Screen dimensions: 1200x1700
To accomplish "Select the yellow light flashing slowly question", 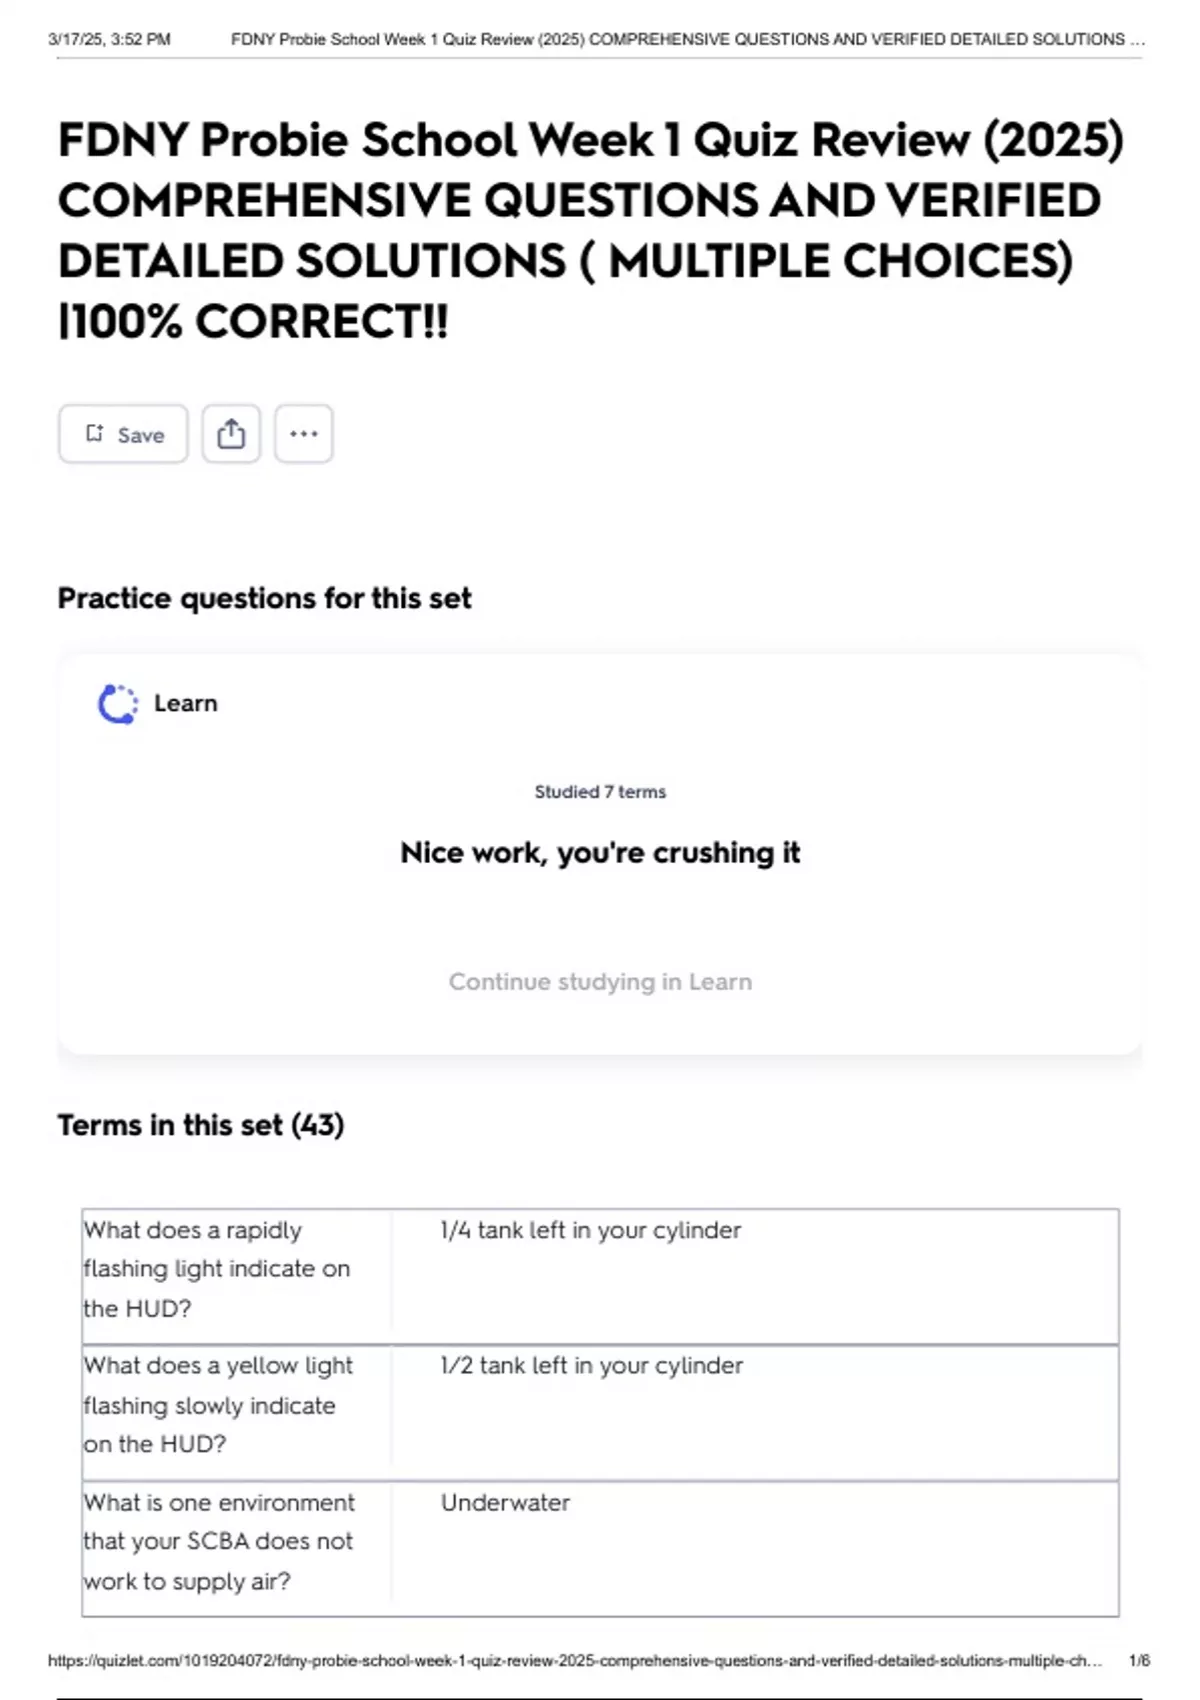I will [x=218, y=1405].
